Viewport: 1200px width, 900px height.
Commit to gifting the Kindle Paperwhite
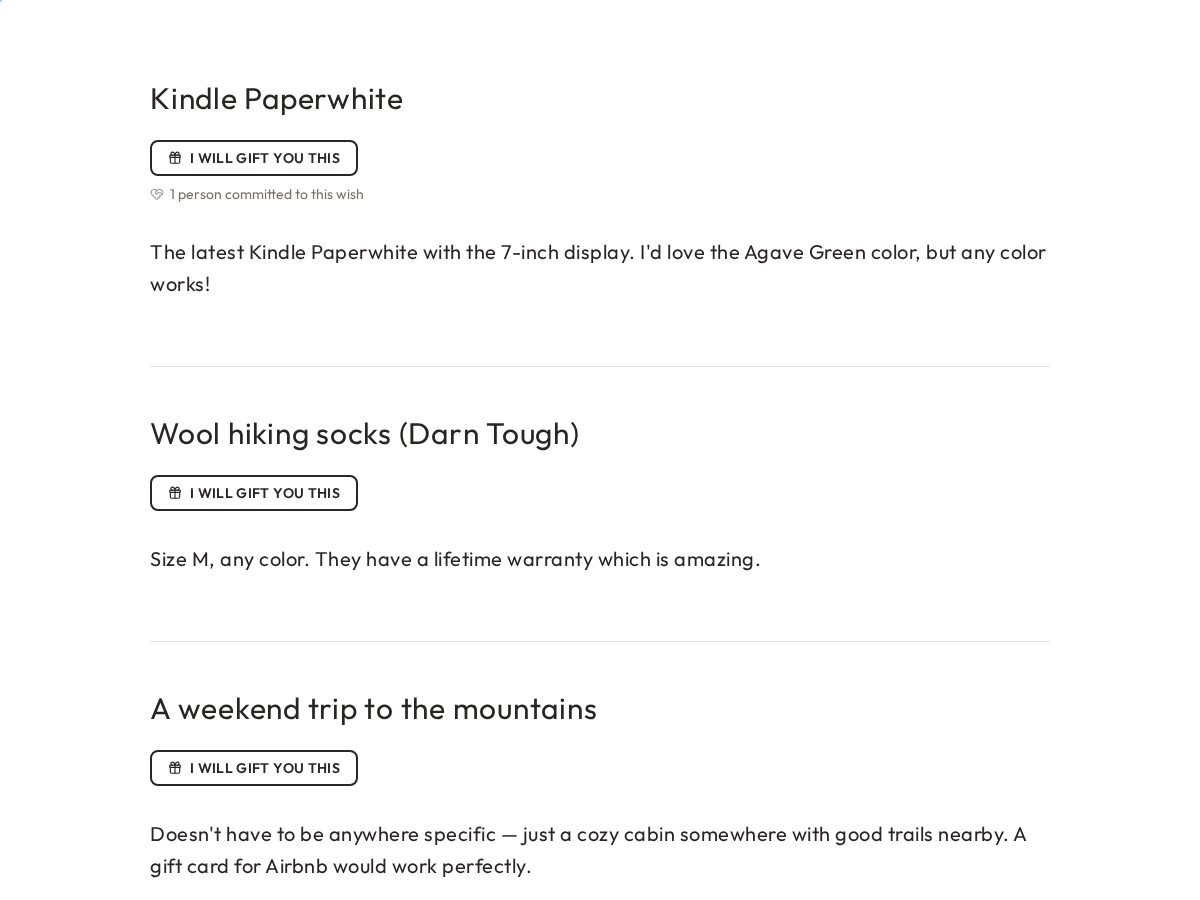253,157
